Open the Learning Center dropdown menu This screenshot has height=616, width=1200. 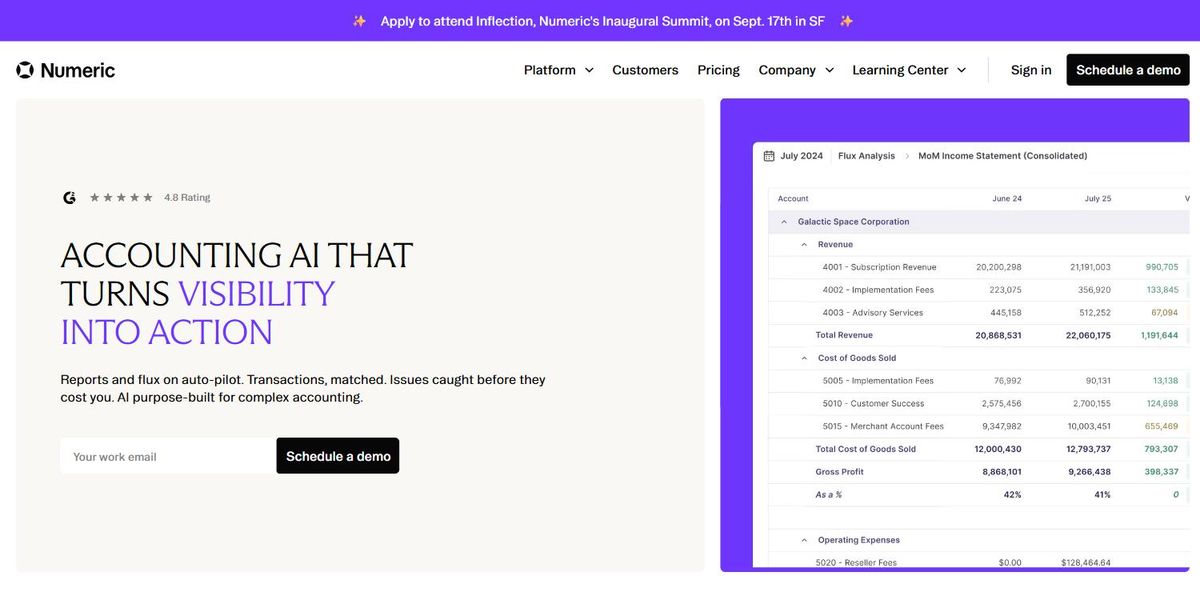(909, 70)
